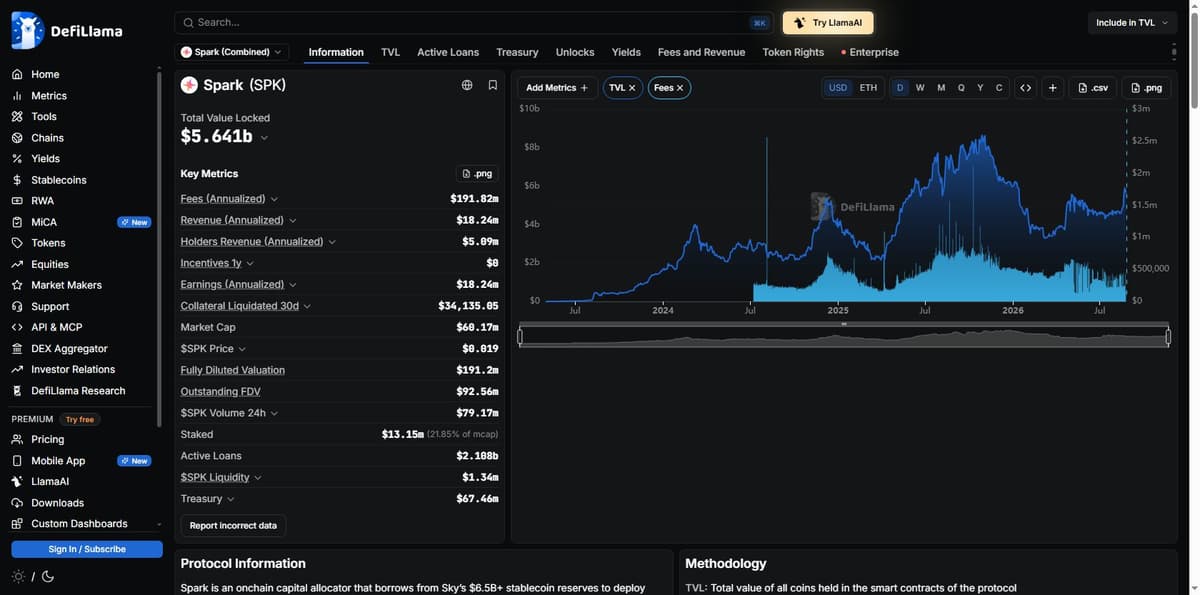Image resolution: width=1200 pixels, height=595 pixels.
Task: Expand $SPK Price row
Action: [x=242, y=349]
